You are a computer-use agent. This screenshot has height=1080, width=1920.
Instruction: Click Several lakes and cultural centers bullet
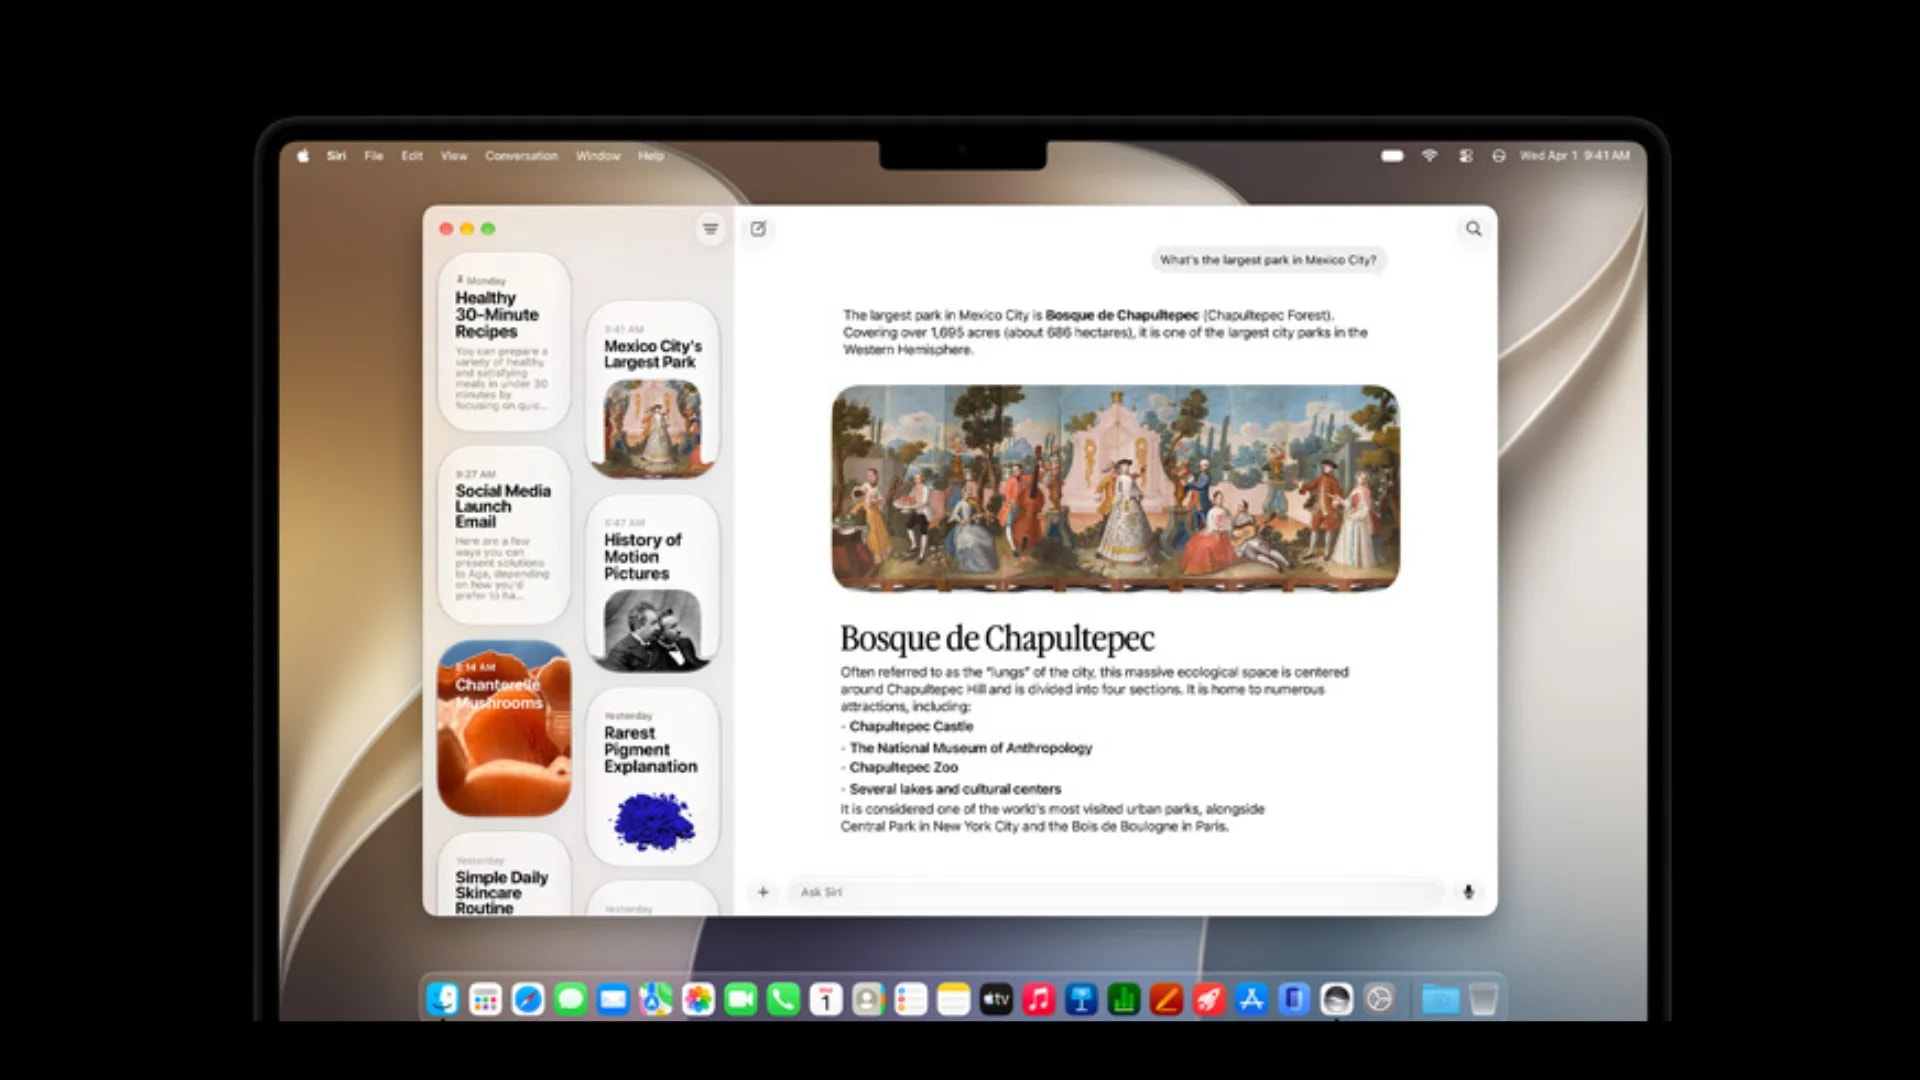pos(955,789)
